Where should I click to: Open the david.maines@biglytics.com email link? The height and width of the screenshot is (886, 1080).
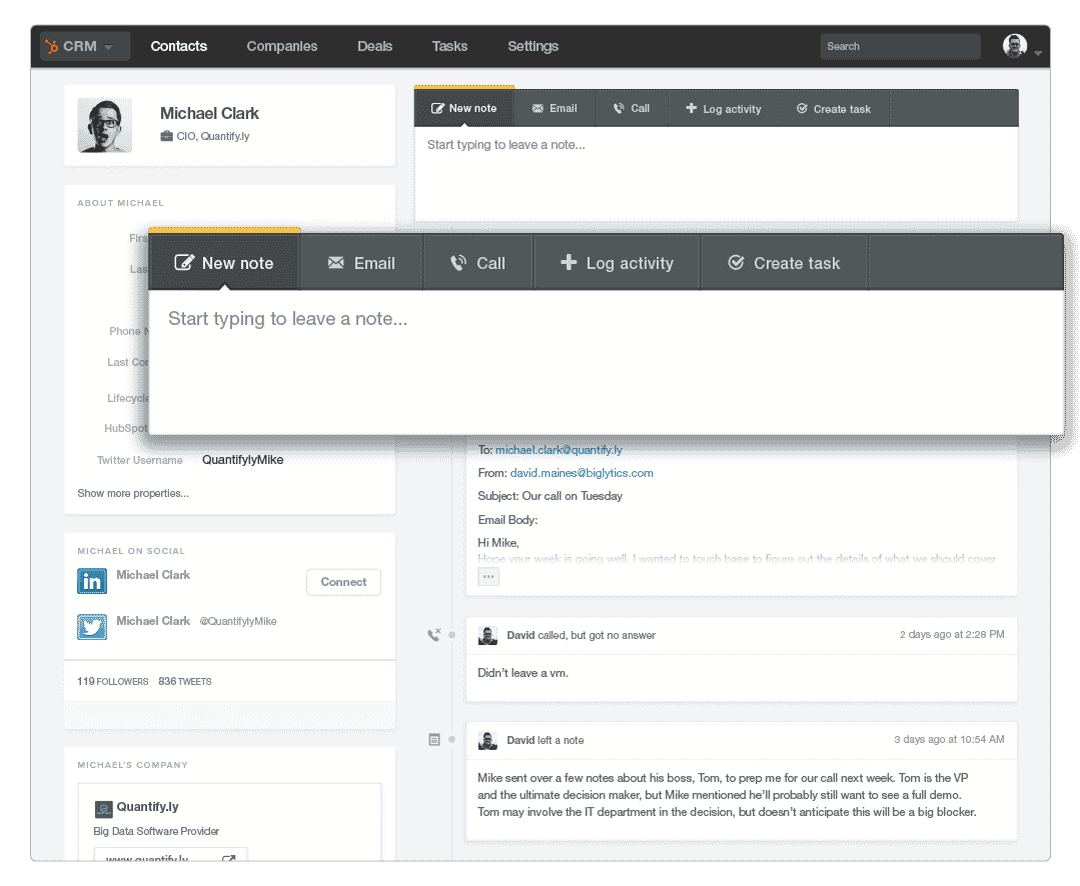pos(581,473)
